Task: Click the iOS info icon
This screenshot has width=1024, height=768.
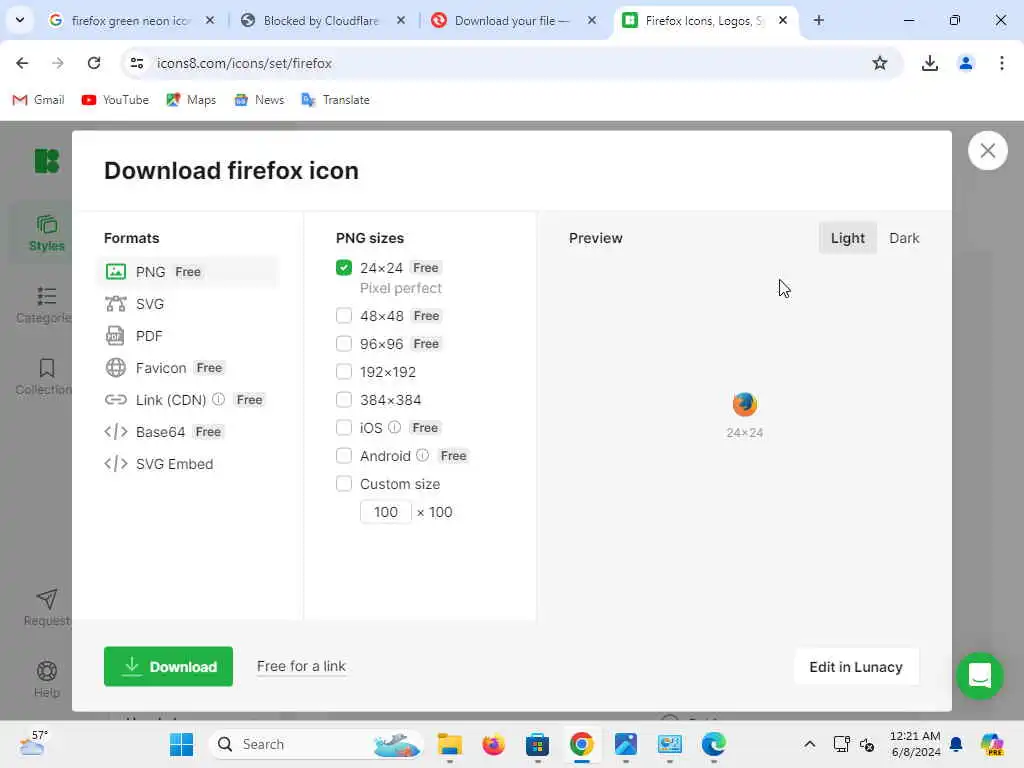Action: 394,427
